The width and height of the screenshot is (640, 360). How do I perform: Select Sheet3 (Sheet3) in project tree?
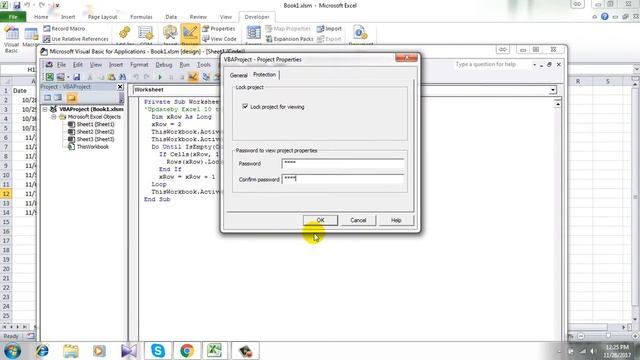pos(96,139)
